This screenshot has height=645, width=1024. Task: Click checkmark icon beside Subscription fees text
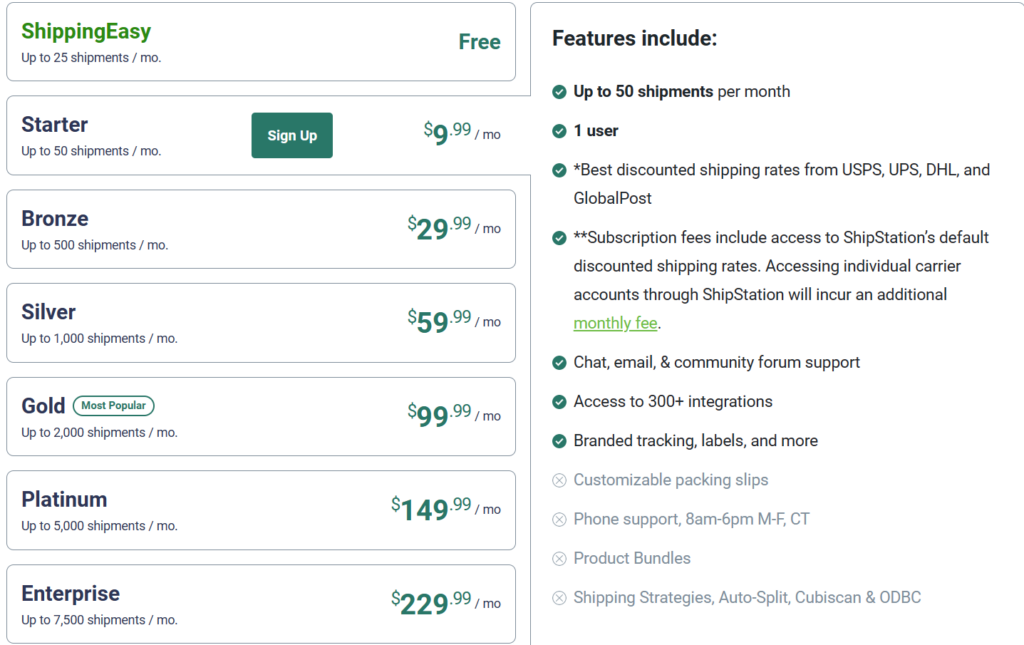point(559,238)
